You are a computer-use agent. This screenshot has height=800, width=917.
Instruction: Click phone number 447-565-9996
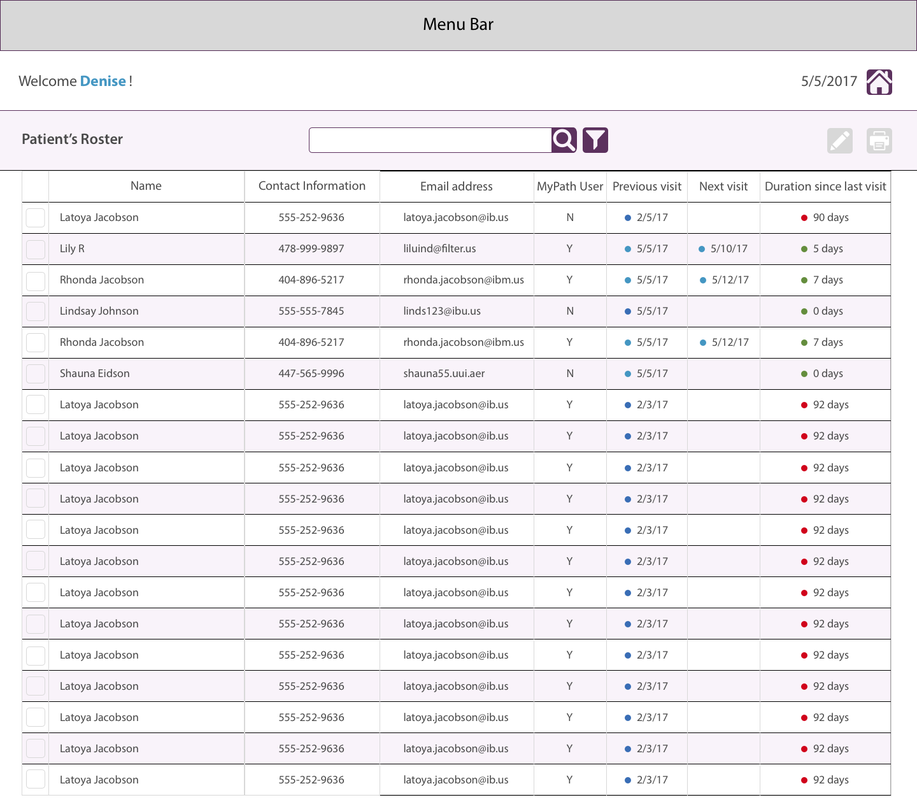311,374
